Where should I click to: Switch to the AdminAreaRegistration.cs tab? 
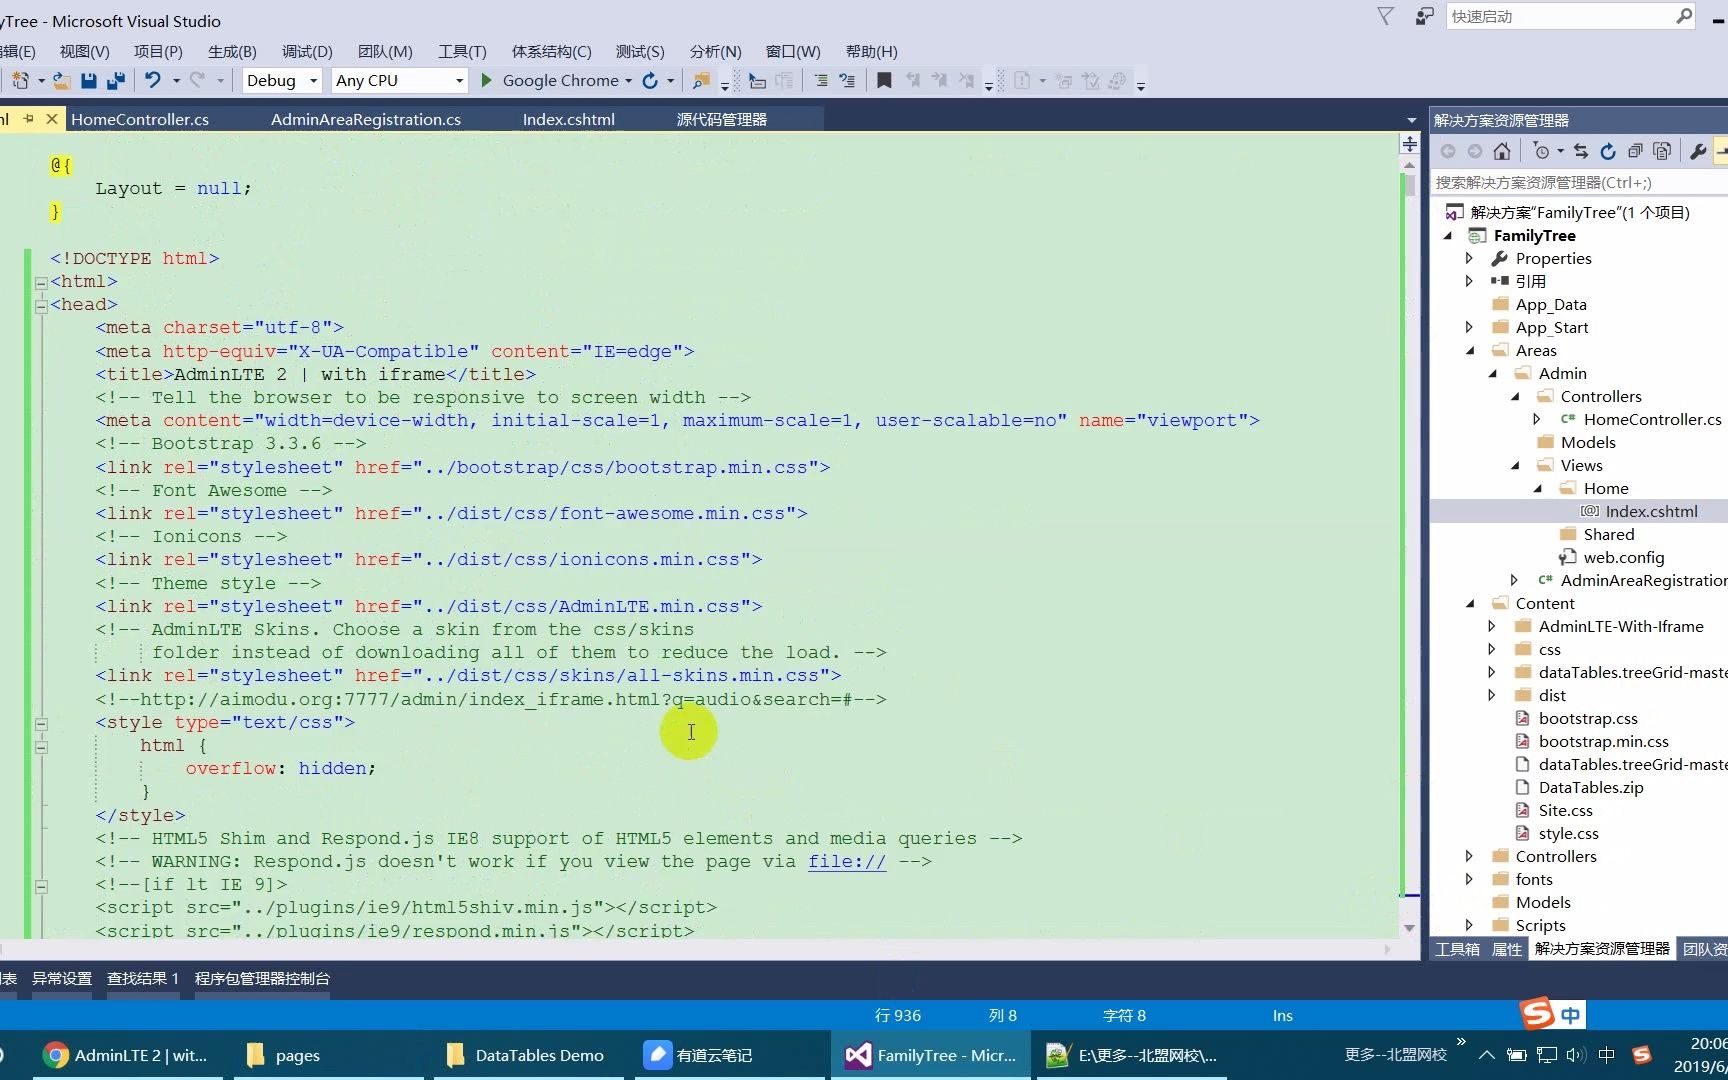[x=366, y=119]
